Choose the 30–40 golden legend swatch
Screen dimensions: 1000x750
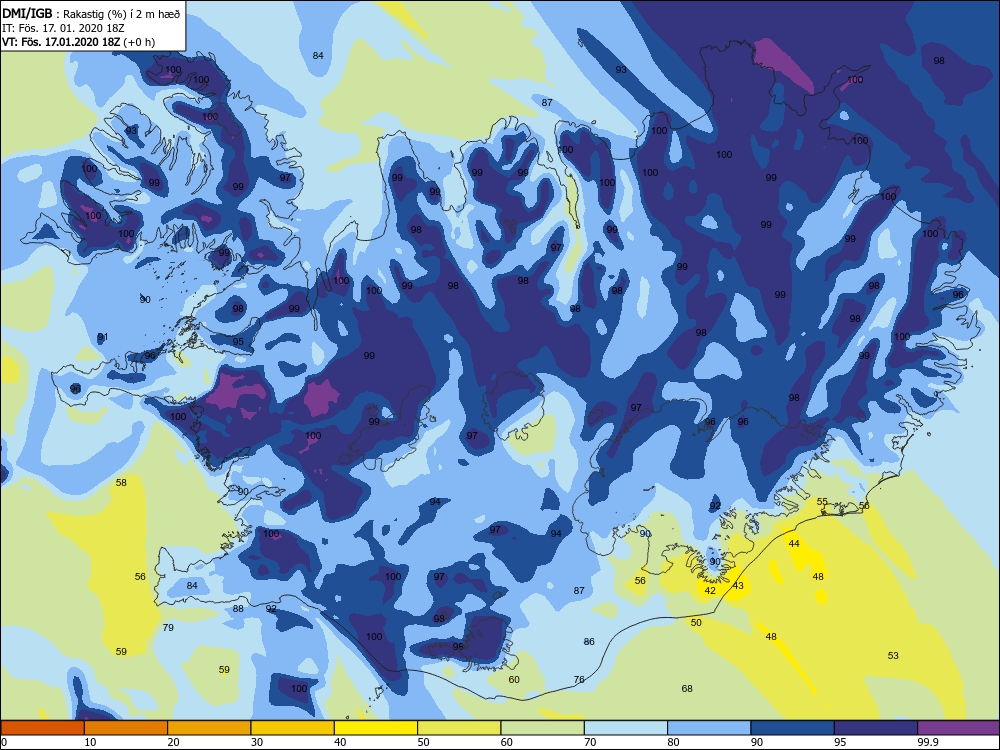[x=293, y=728]
